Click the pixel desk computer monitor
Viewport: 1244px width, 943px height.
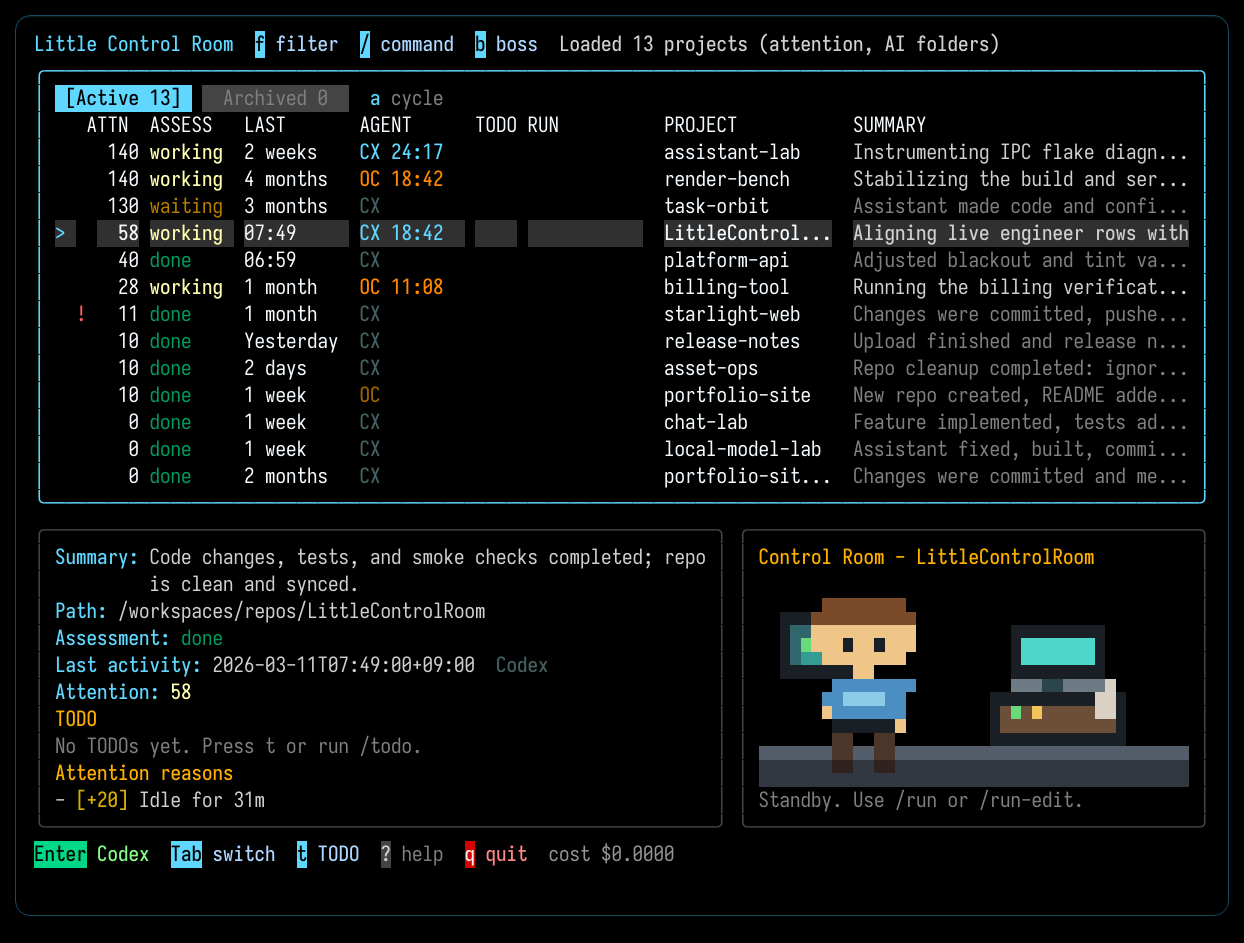pos(1058,653)
